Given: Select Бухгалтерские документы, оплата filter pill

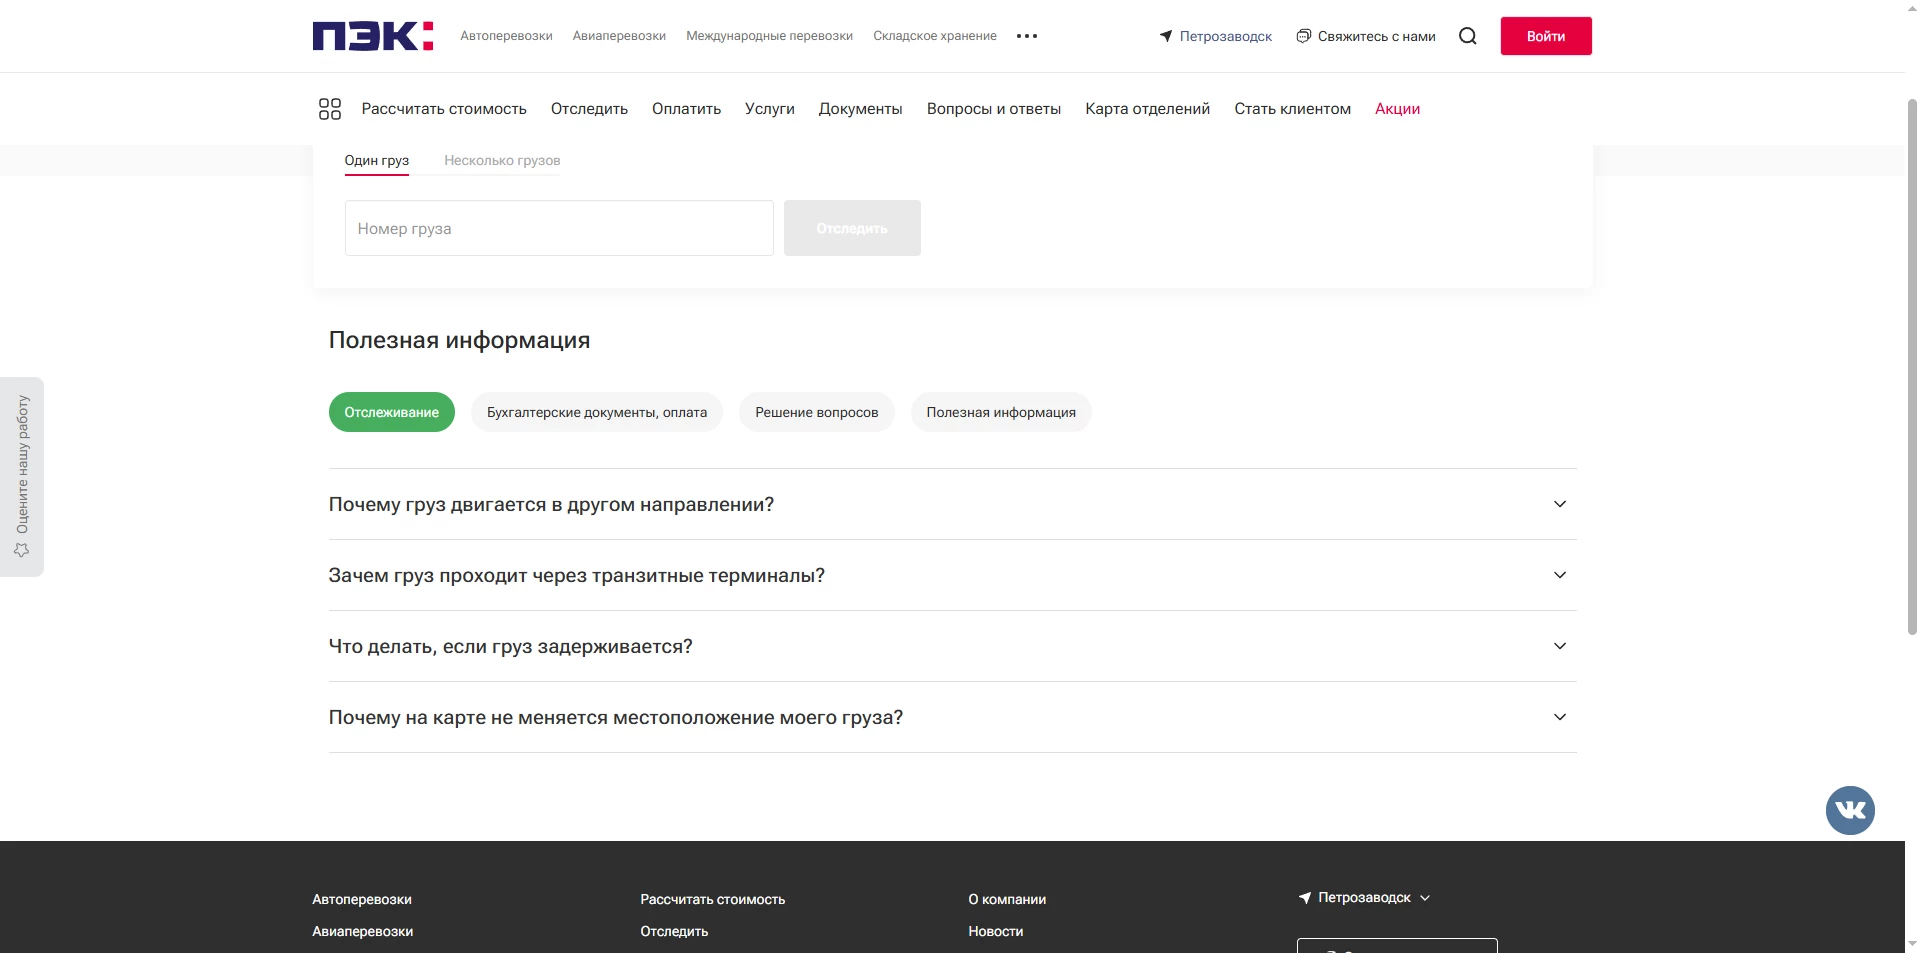Looking at the screenshot, I should (x=597, y=412).
